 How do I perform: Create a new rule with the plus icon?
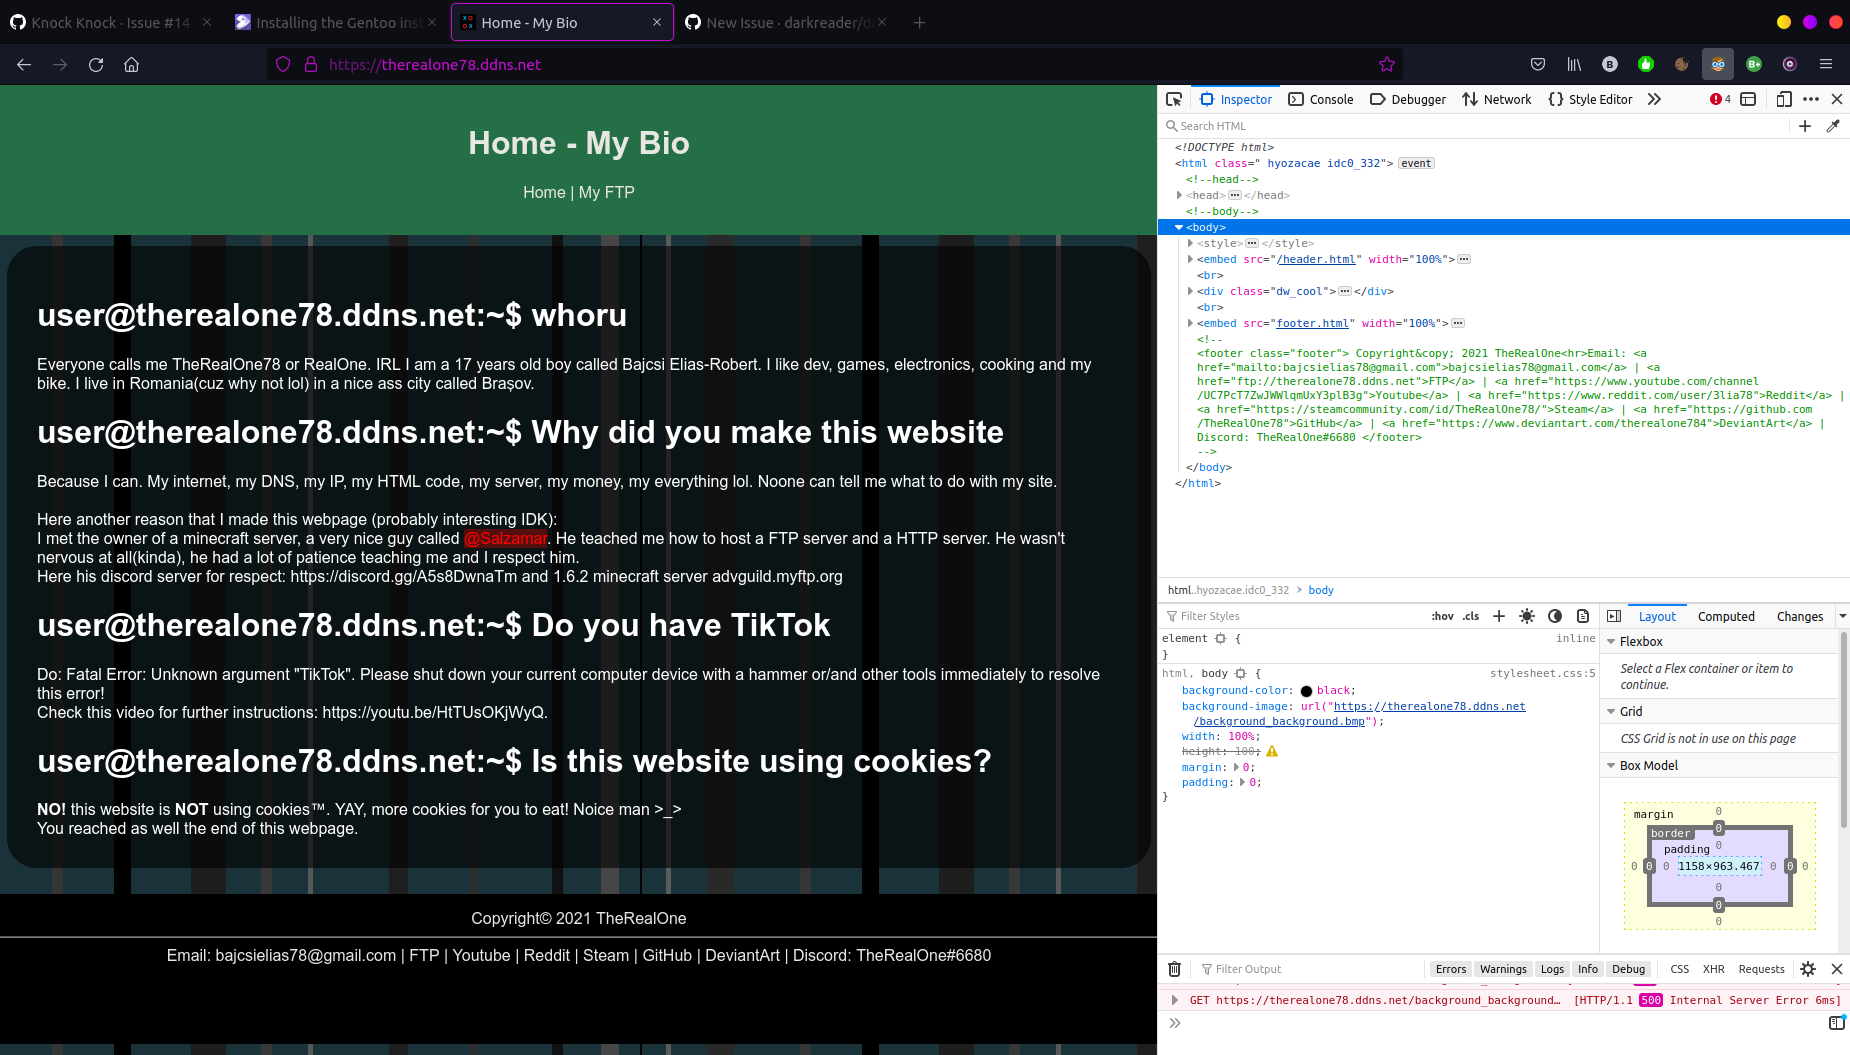[1498, 616]
